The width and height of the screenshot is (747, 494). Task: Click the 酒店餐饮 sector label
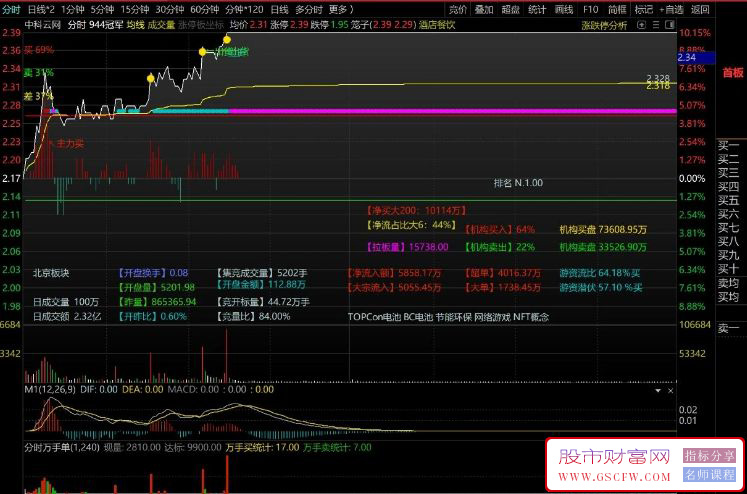pos(437,25)
